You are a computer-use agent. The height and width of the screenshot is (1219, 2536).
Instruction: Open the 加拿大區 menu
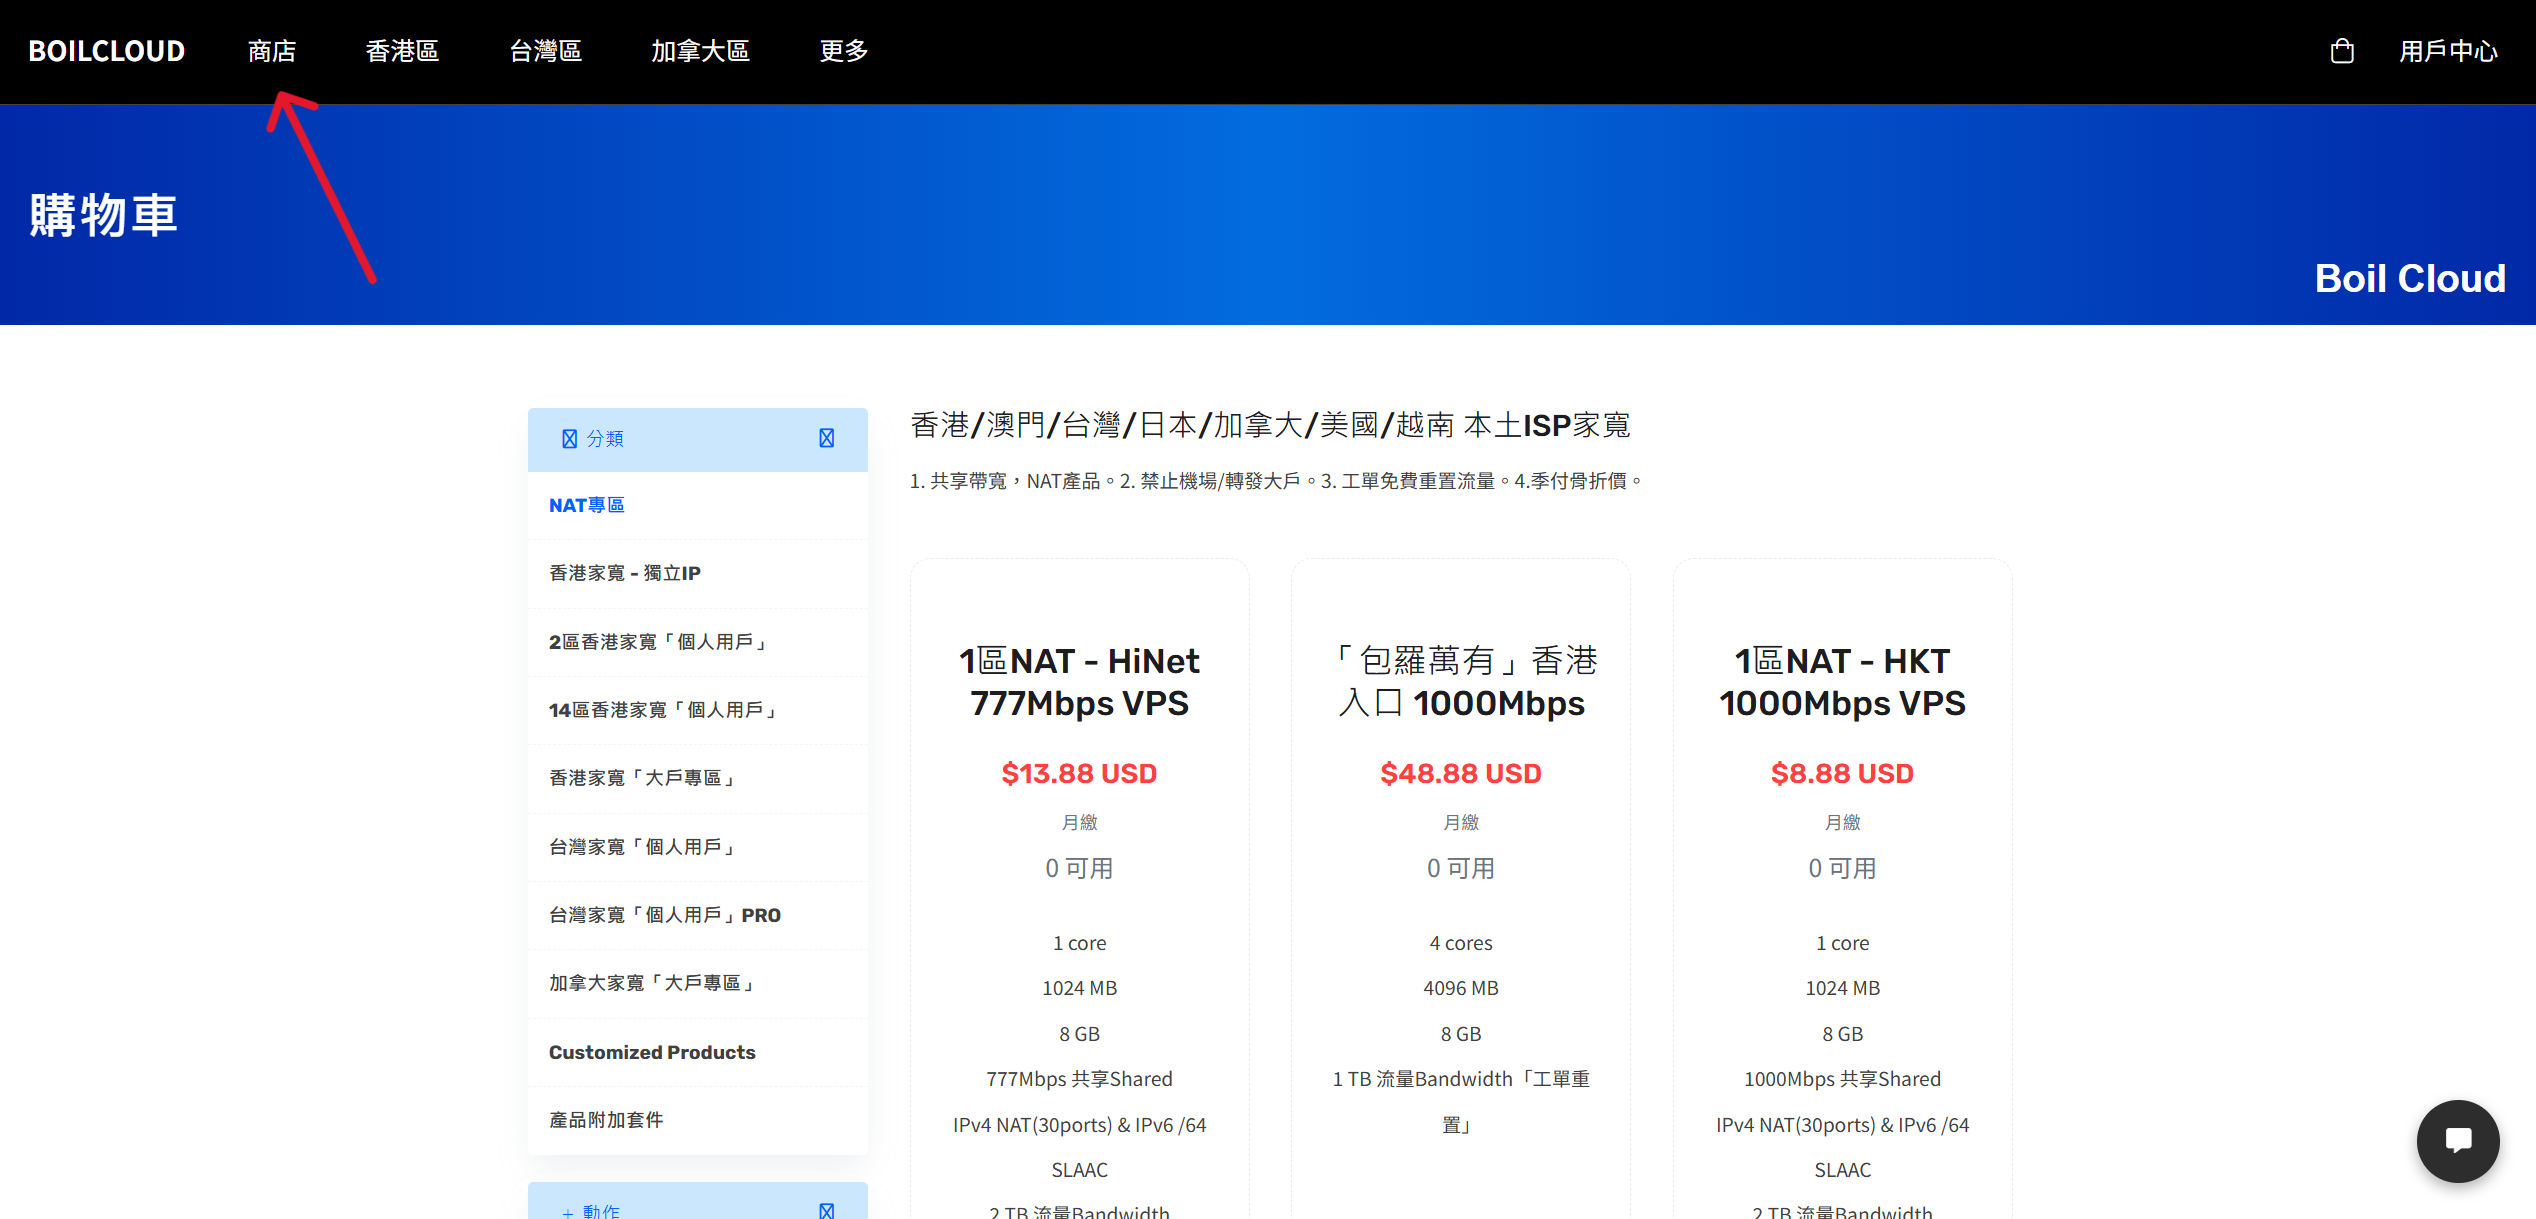700,51
